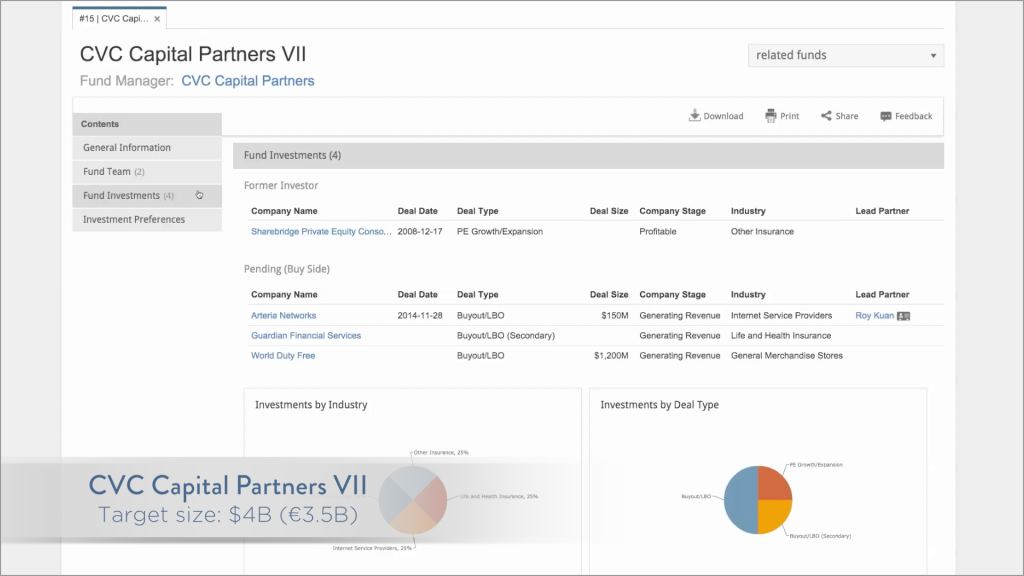
Task: Click the Pending (Buy Side) Deal Date column header
Action: click(417, 295)
